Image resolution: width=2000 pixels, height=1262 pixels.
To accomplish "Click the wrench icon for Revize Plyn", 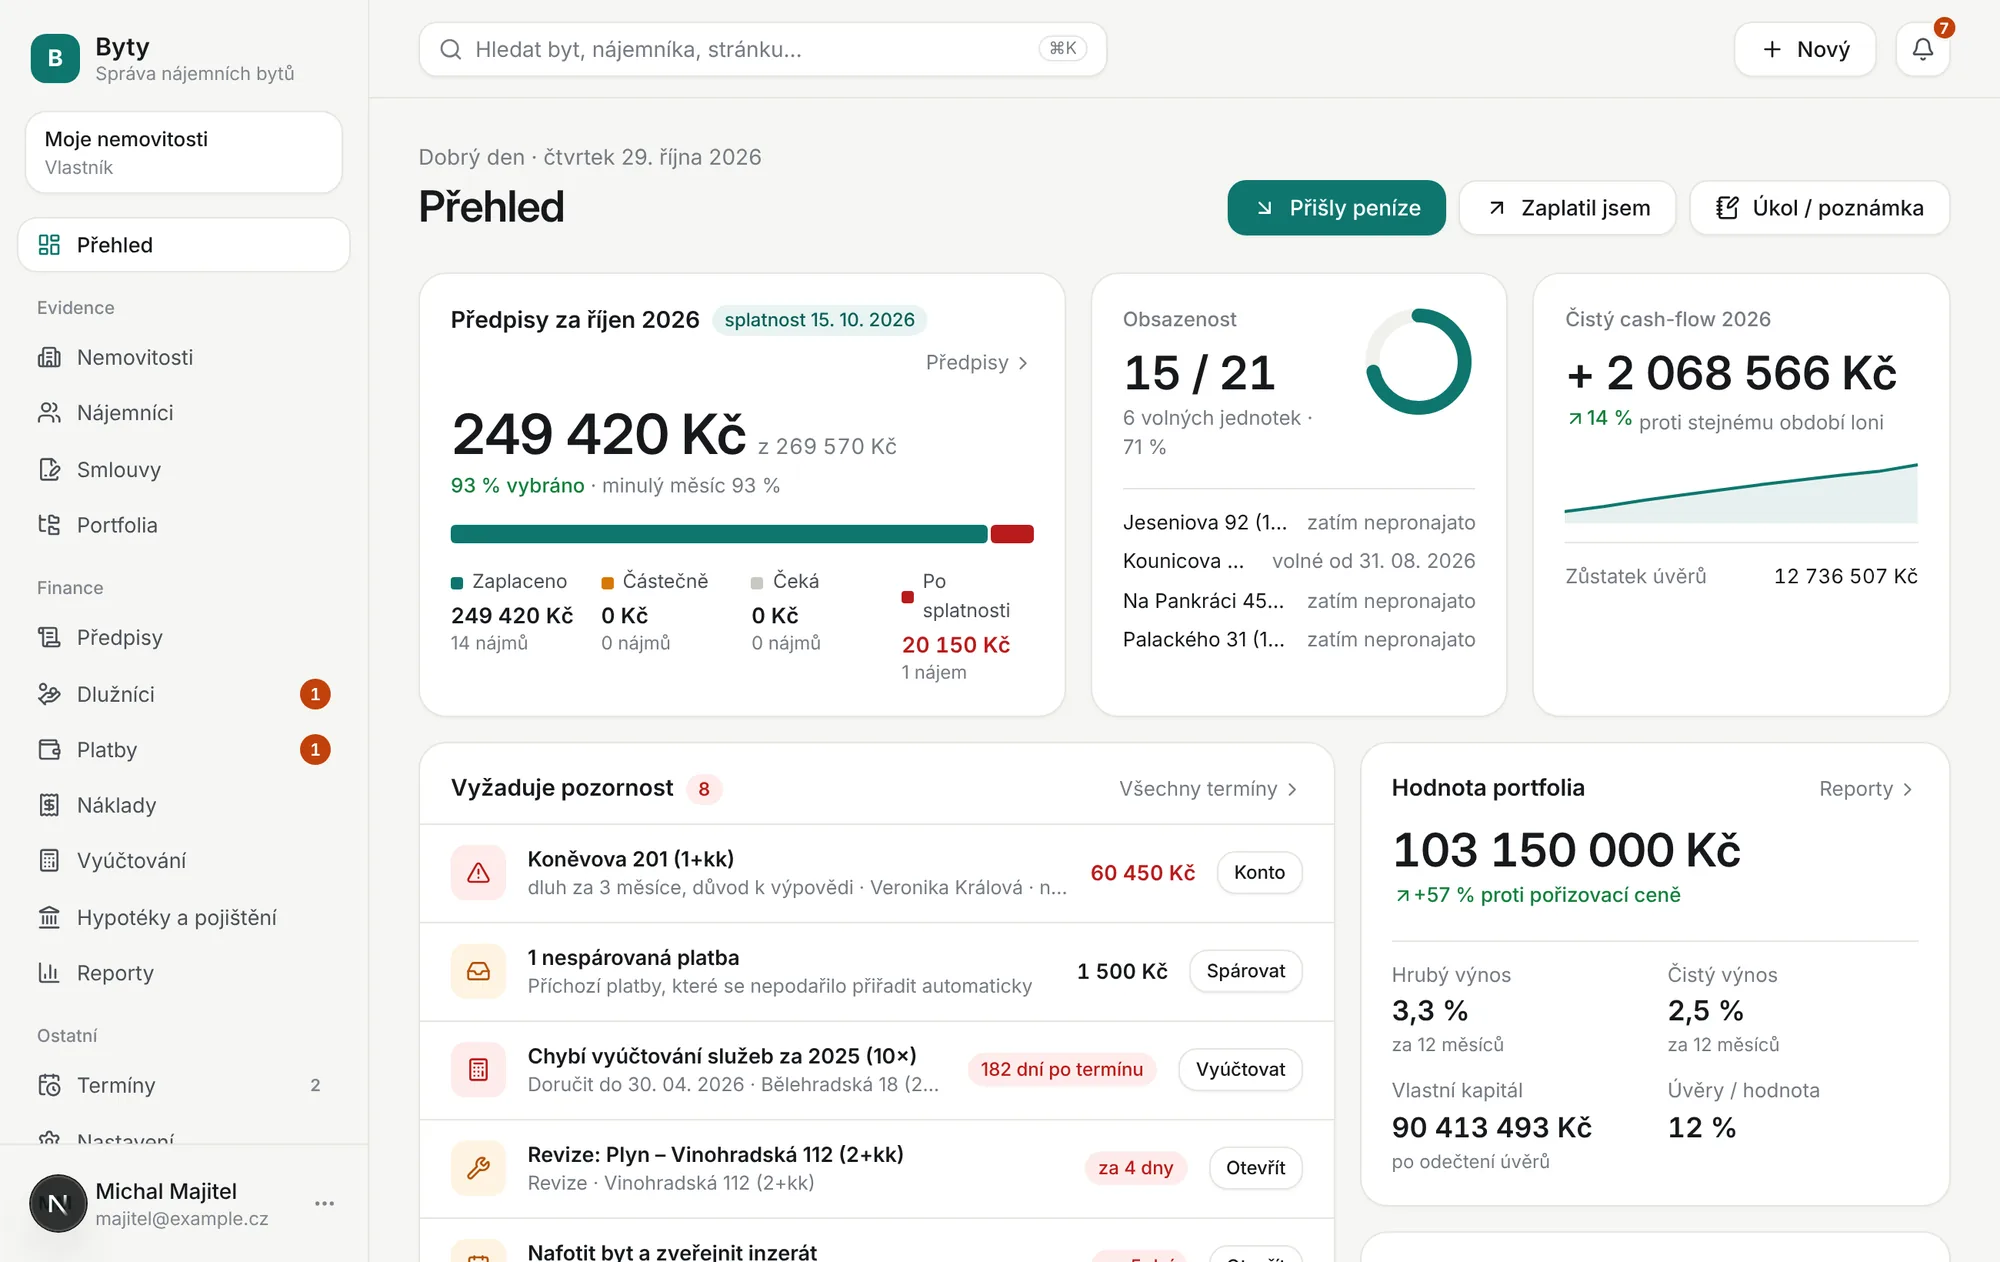I will click(x=478, y=1168).
